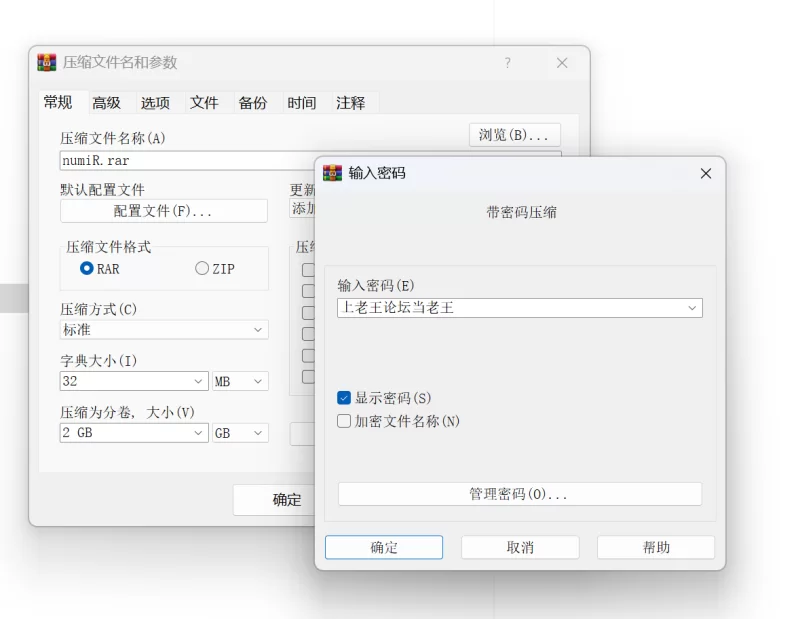Click the WinRAR icon in password dialog title

click(332, 173)
